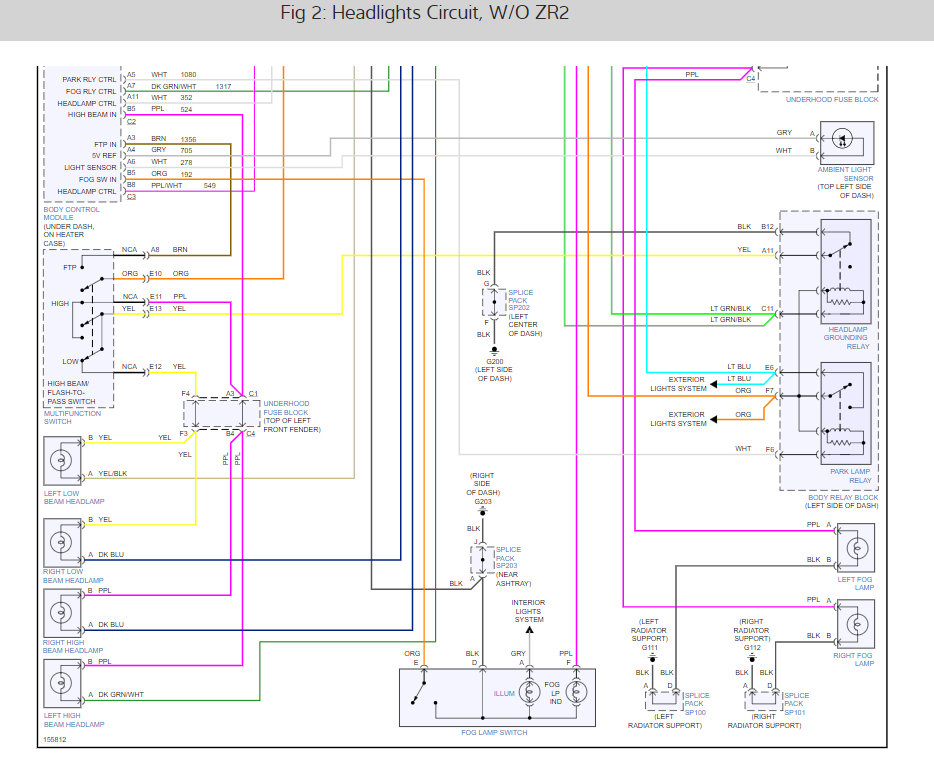Click the left high beam headlamp bulb symbol
Screen dimensions: 934x772
tap(63, 683)
